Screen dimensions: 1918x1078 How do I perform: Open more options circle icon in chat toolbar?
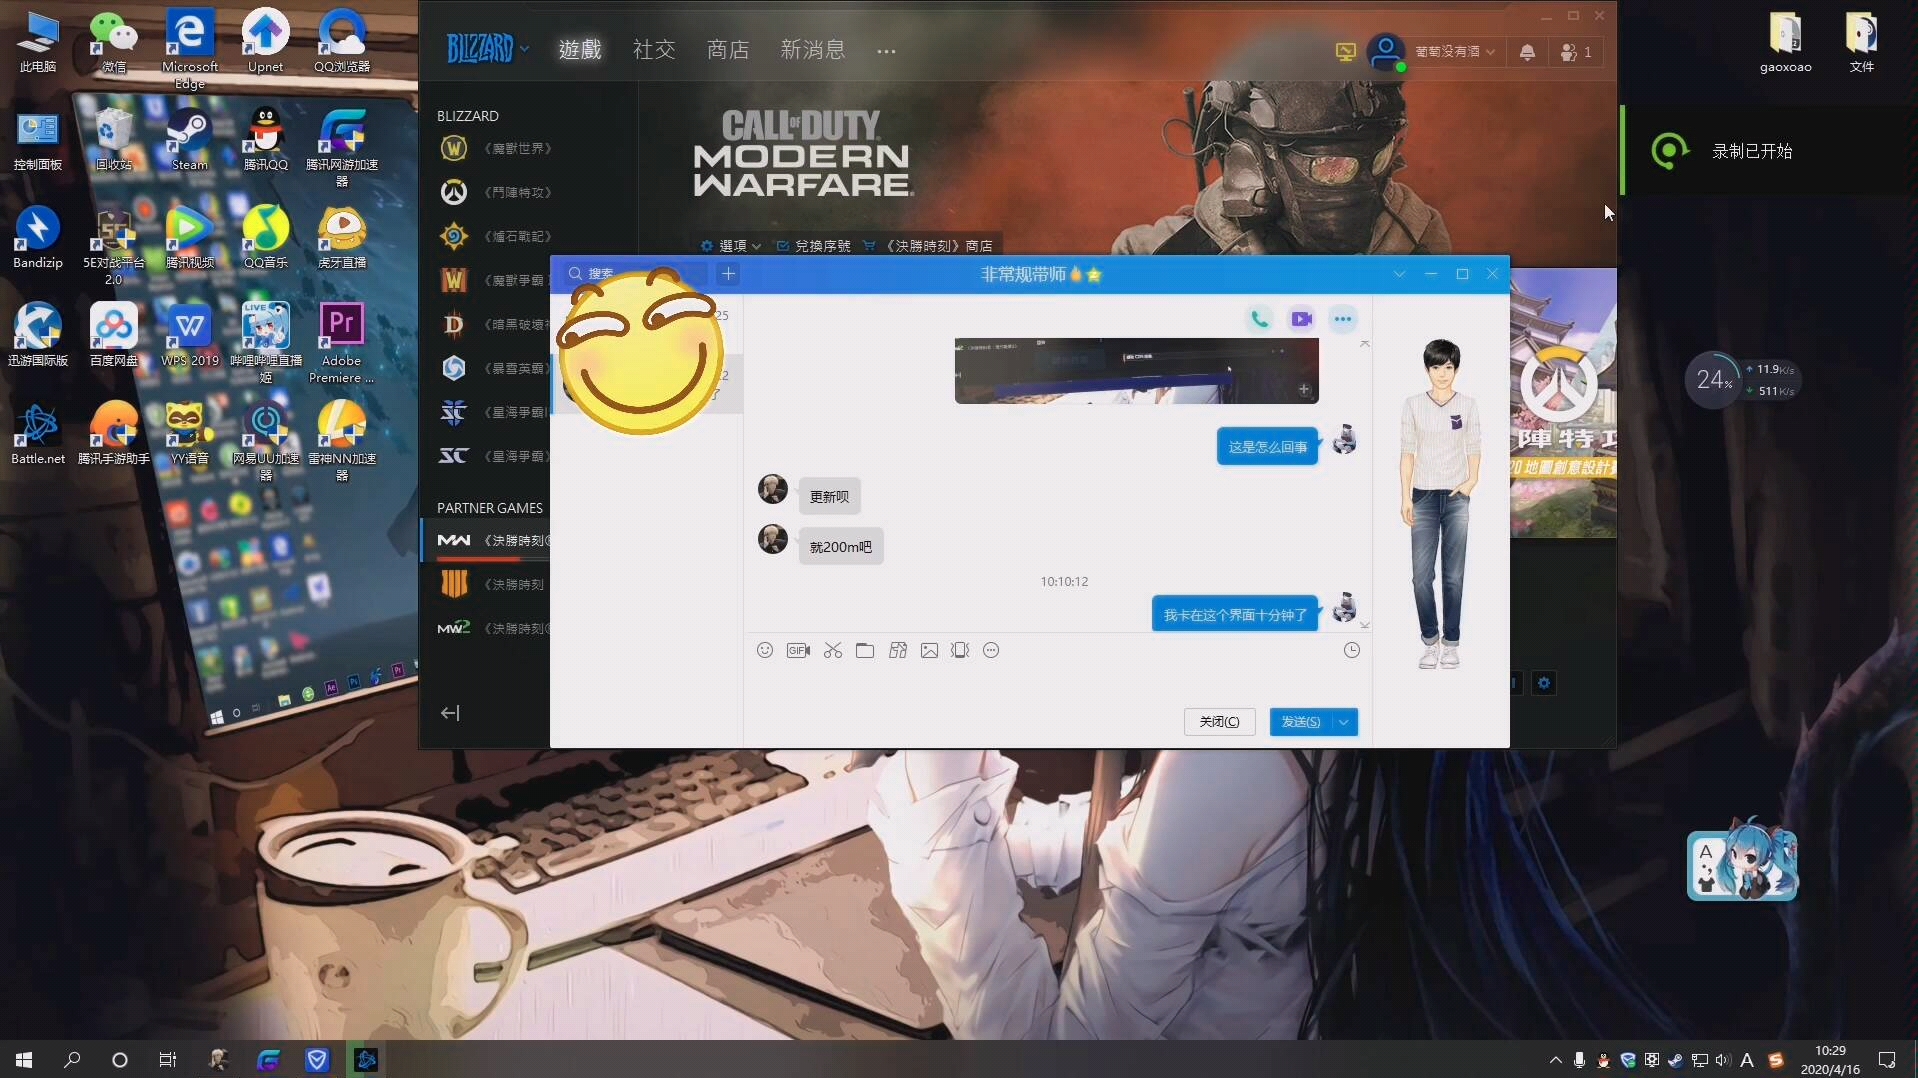pyautogui.click(x=991, y=650)
